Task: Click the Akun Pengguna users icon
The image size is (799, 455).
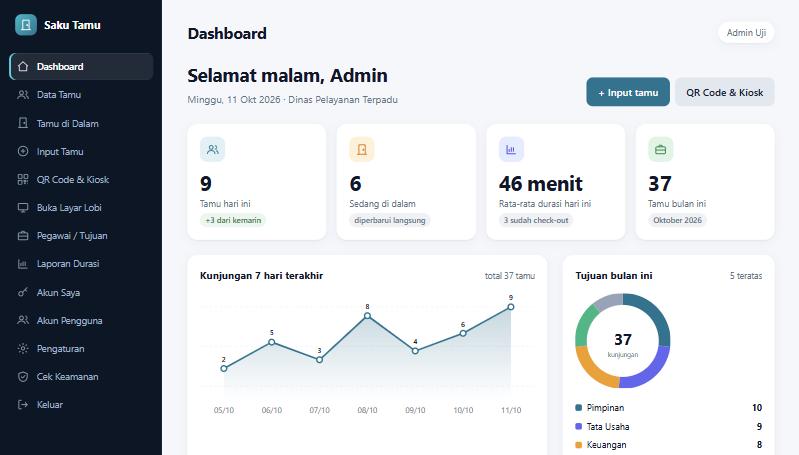Action: tap(23, 320)
